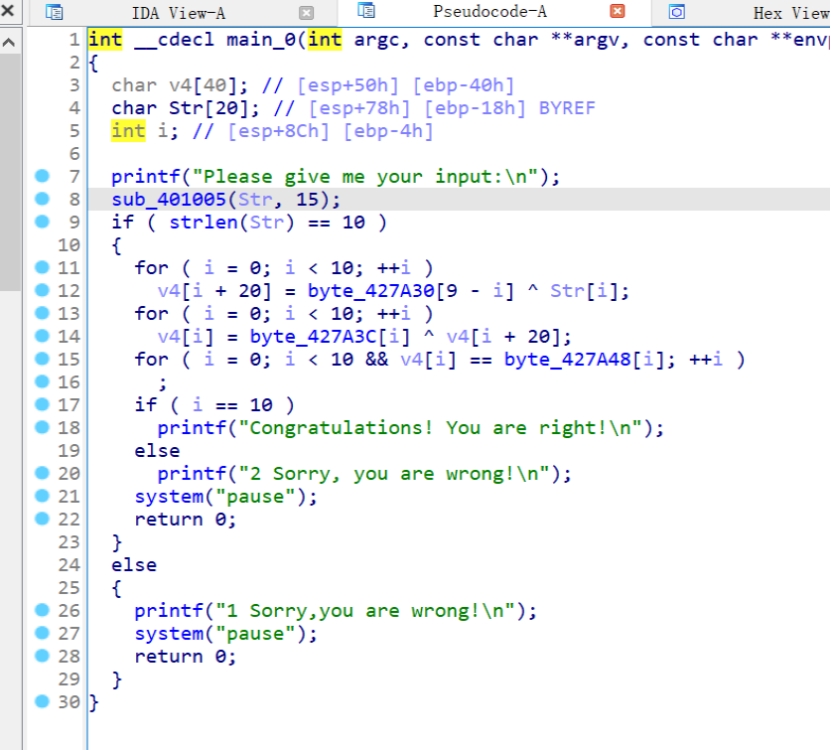This screenshot has height=750, width=831.
Task: Switch to the IDA View-A tab
Action: click(178, 13)
